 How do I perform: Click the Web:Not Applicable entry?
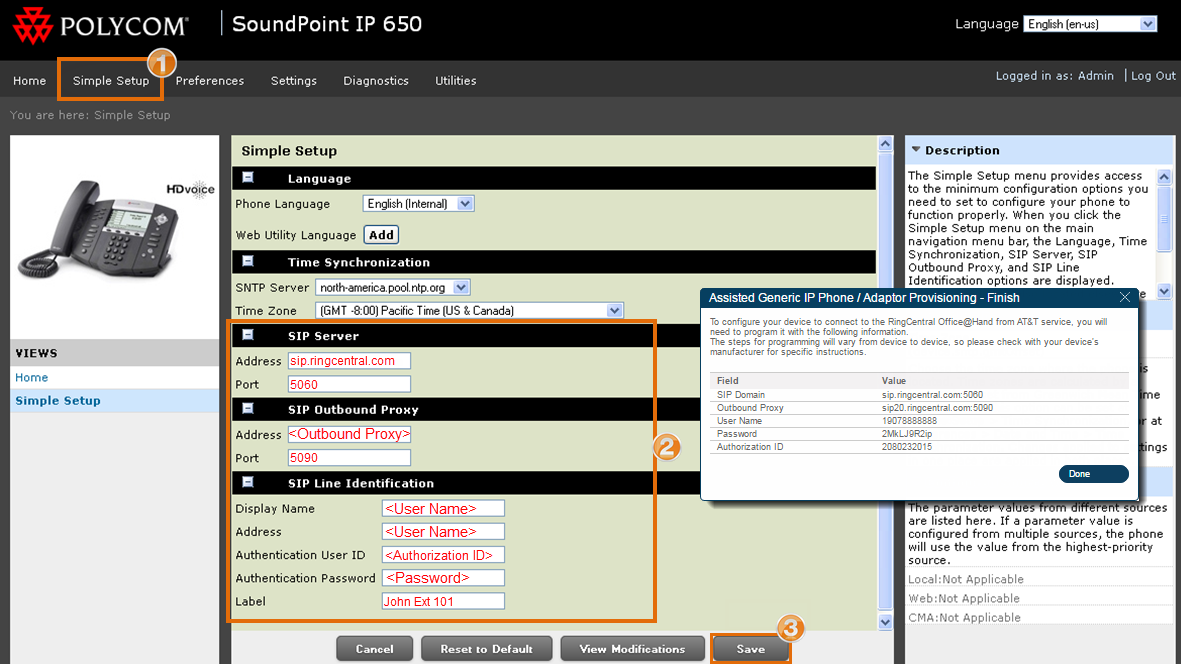[963, 599]
